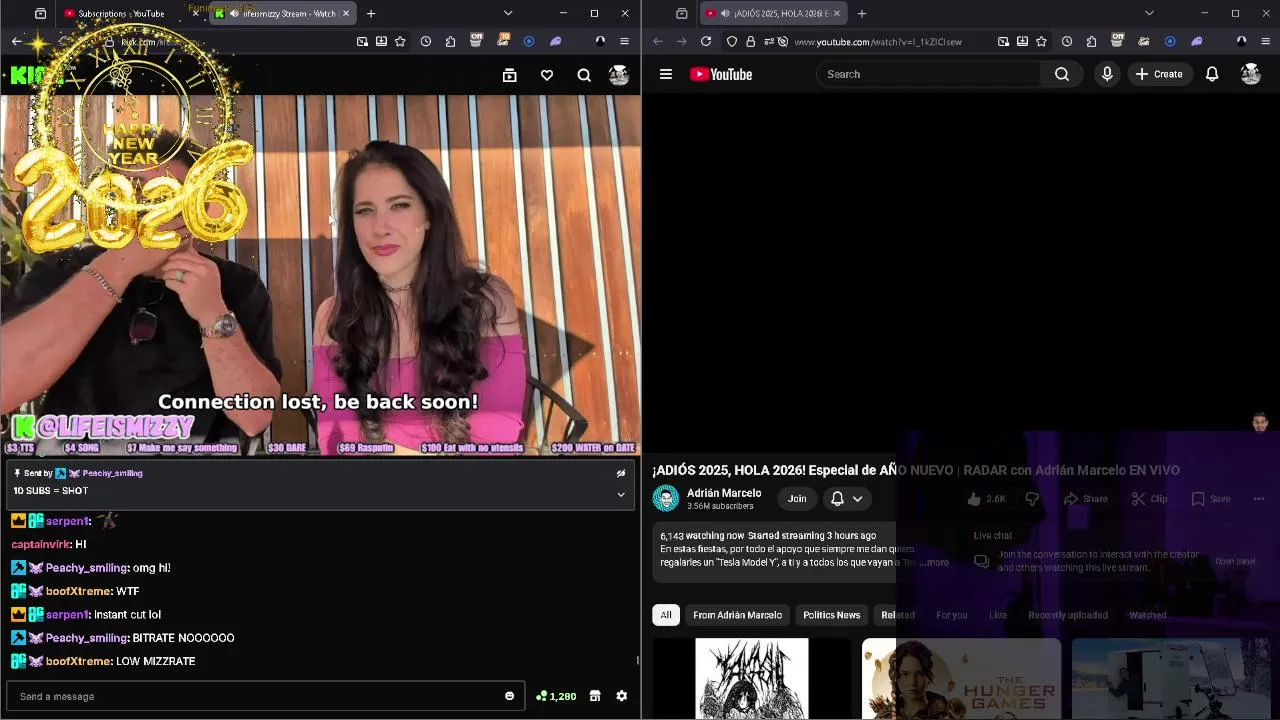This screenshot has width=1280, height=720.
Task: Open Peachy_smiling name in pinned message
Action: click(x=112, y=473)
